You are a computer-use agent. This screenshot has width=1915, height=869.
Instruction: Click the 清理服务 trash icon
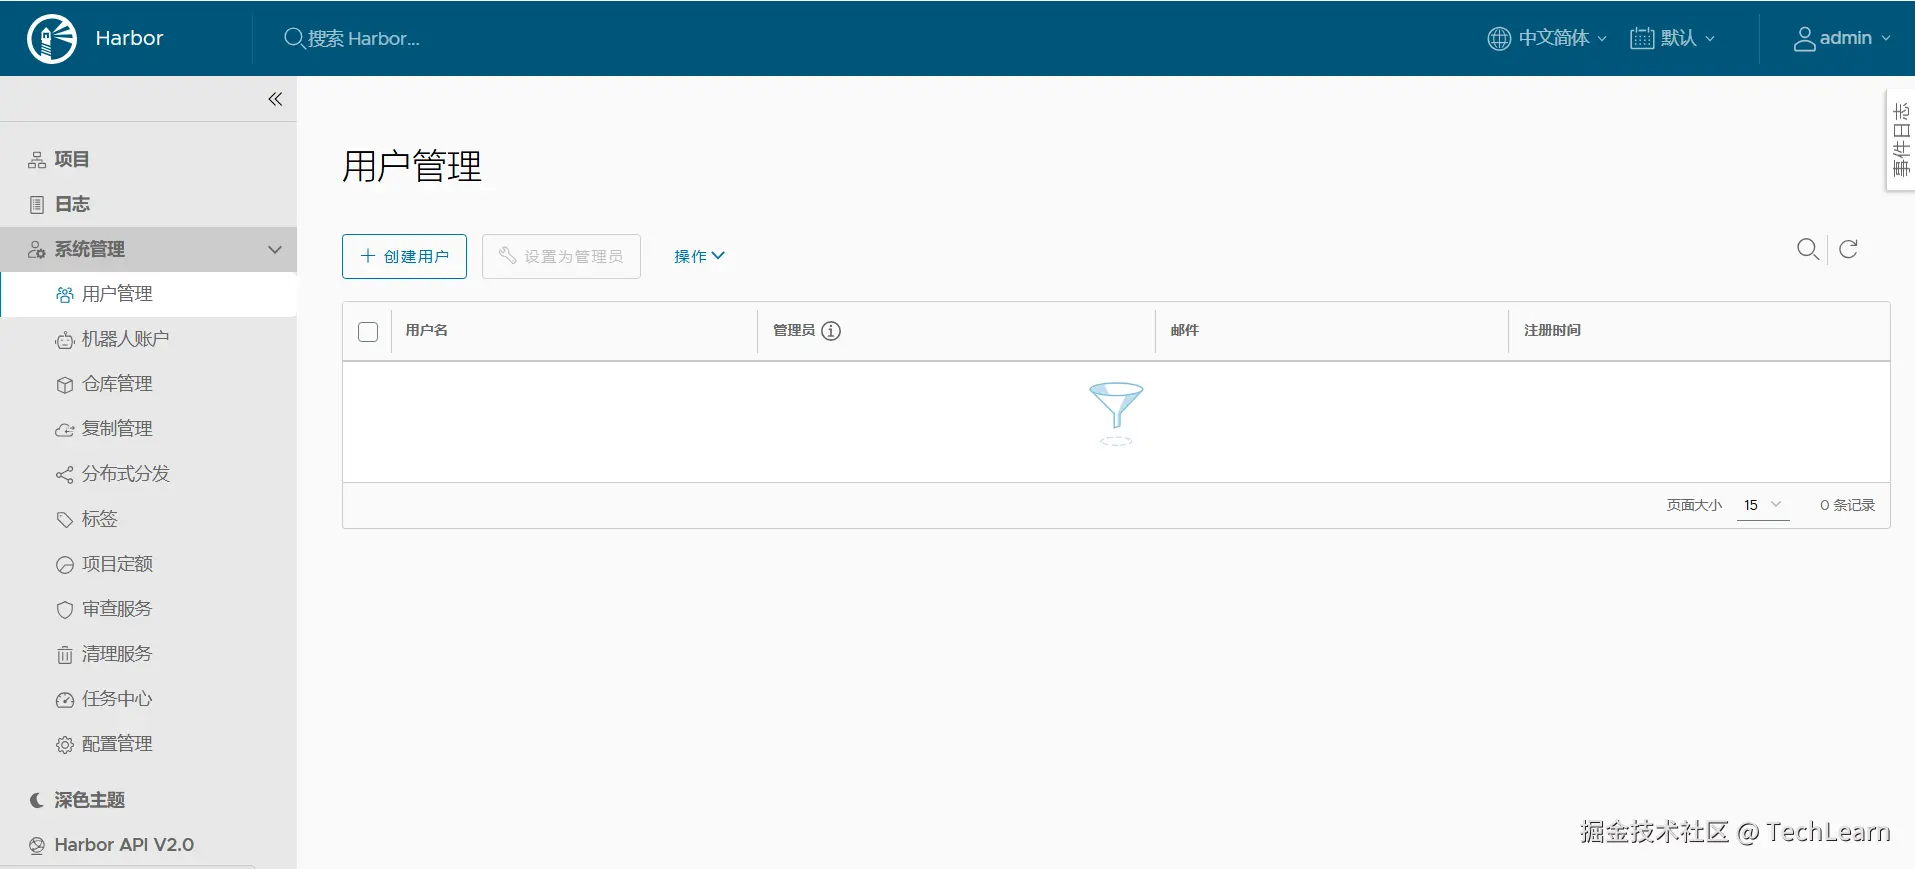pyautogui.click(x=65, y=655)
